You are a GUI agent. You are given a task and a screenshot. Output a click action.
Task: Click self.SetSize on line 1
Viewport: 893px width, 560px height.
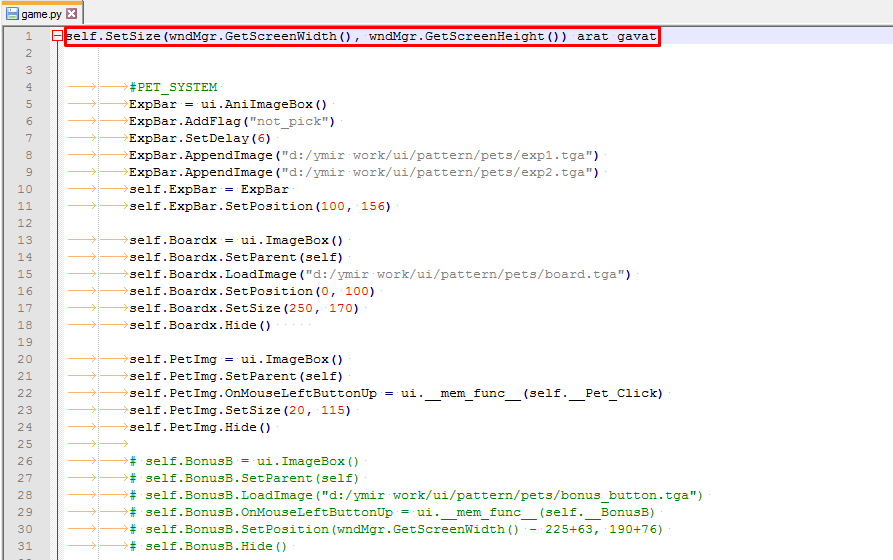point(113,36)
